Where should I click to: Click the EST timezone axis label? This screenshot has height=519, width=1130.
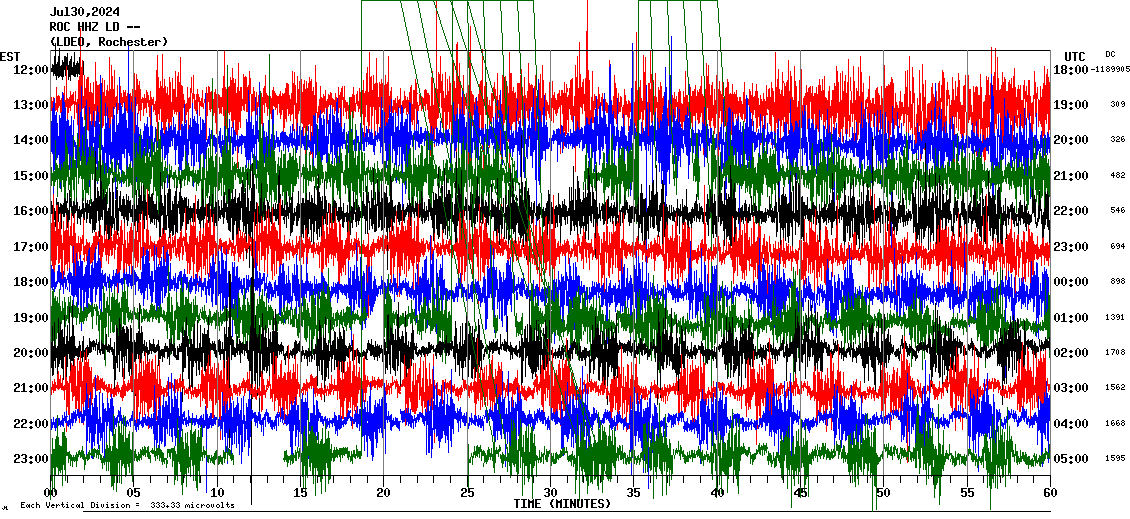(x=11, y=56)
